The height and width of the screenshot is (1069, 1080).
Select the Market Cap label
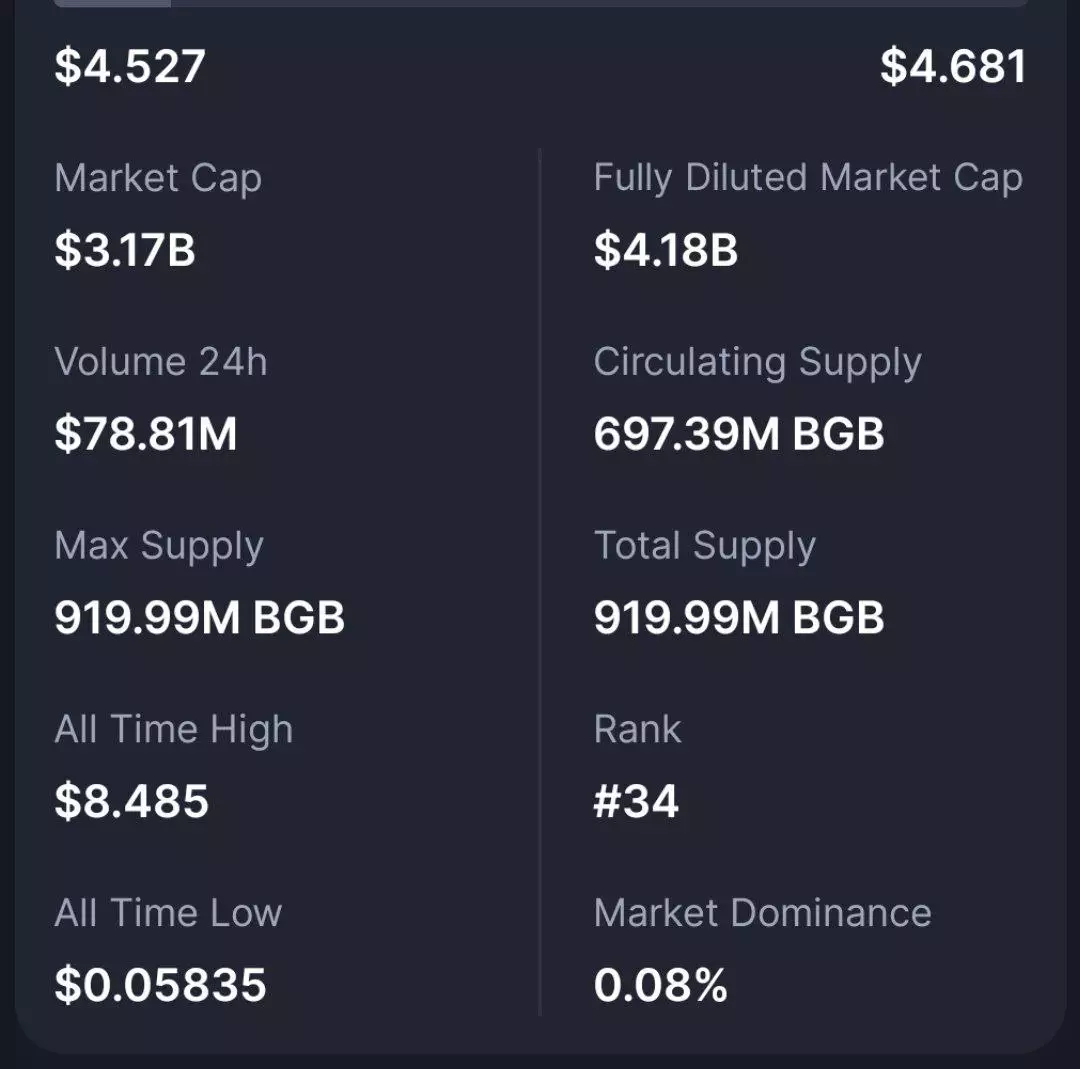point(158,179)
